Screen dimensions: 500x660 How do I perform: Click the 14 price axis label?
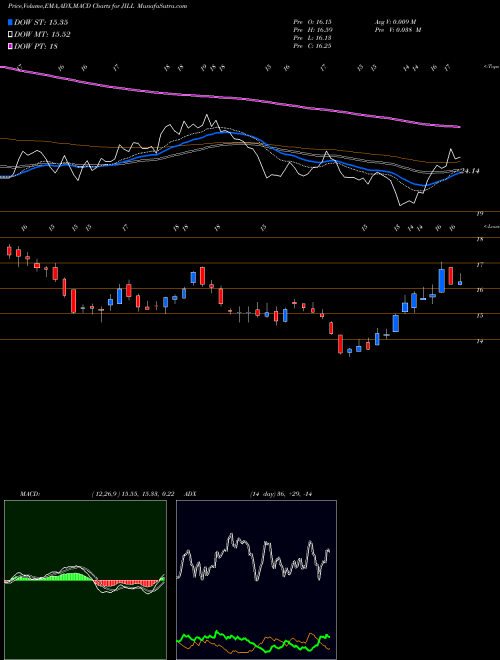pyautogui.click(x=479, y=341)
